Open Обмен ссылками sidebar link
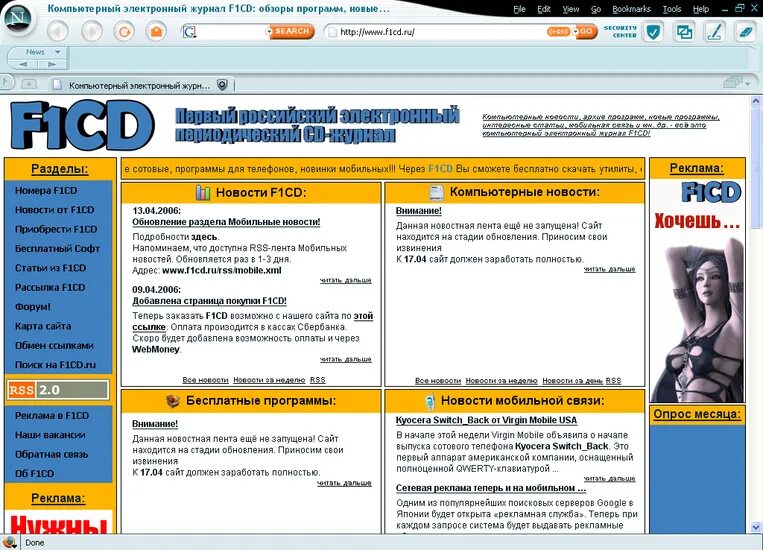The width and height of the screenshot is (763, 550). (x=54, y=346)
